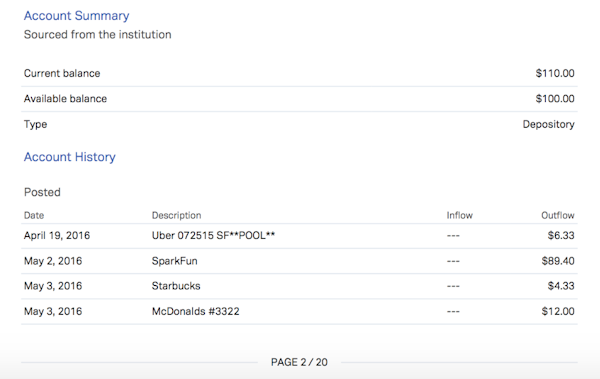
Task: Click the Inflow column header
Action: [460, 215]
